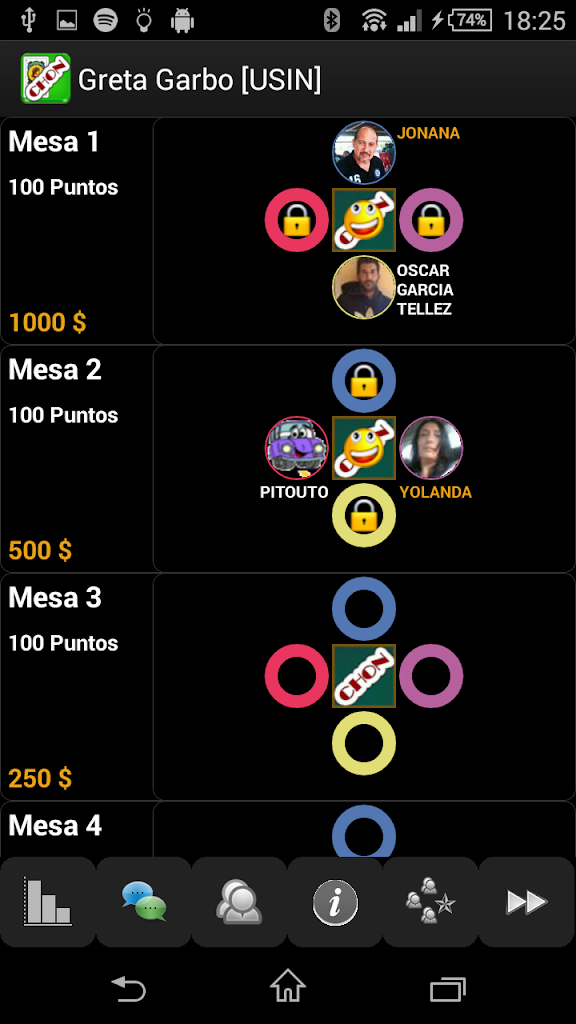
Task: View JONANA's profile photo
Action: [364, 153]
